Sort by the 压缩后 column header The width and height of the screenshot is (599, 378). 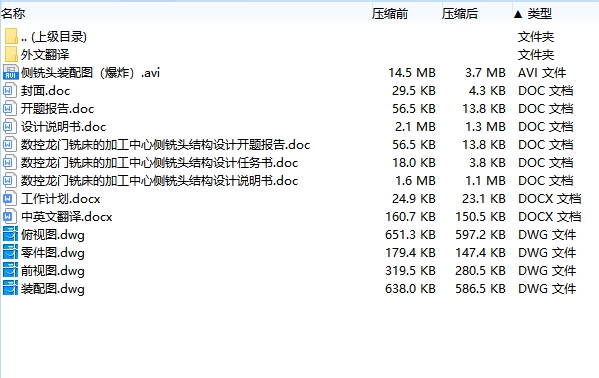(460, 14)
